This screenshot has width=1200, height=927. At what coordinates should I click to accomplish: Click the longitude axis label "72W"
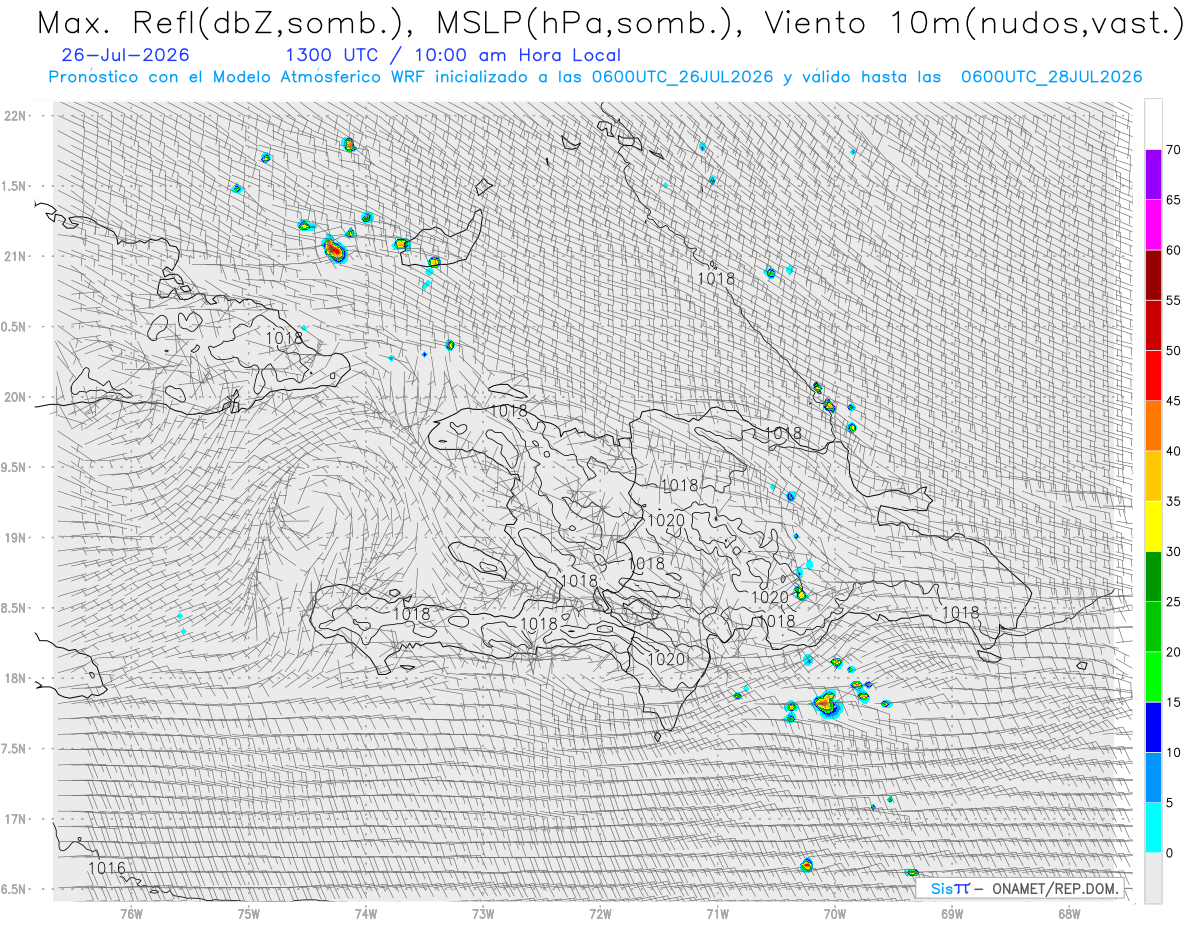click(601, 912)
